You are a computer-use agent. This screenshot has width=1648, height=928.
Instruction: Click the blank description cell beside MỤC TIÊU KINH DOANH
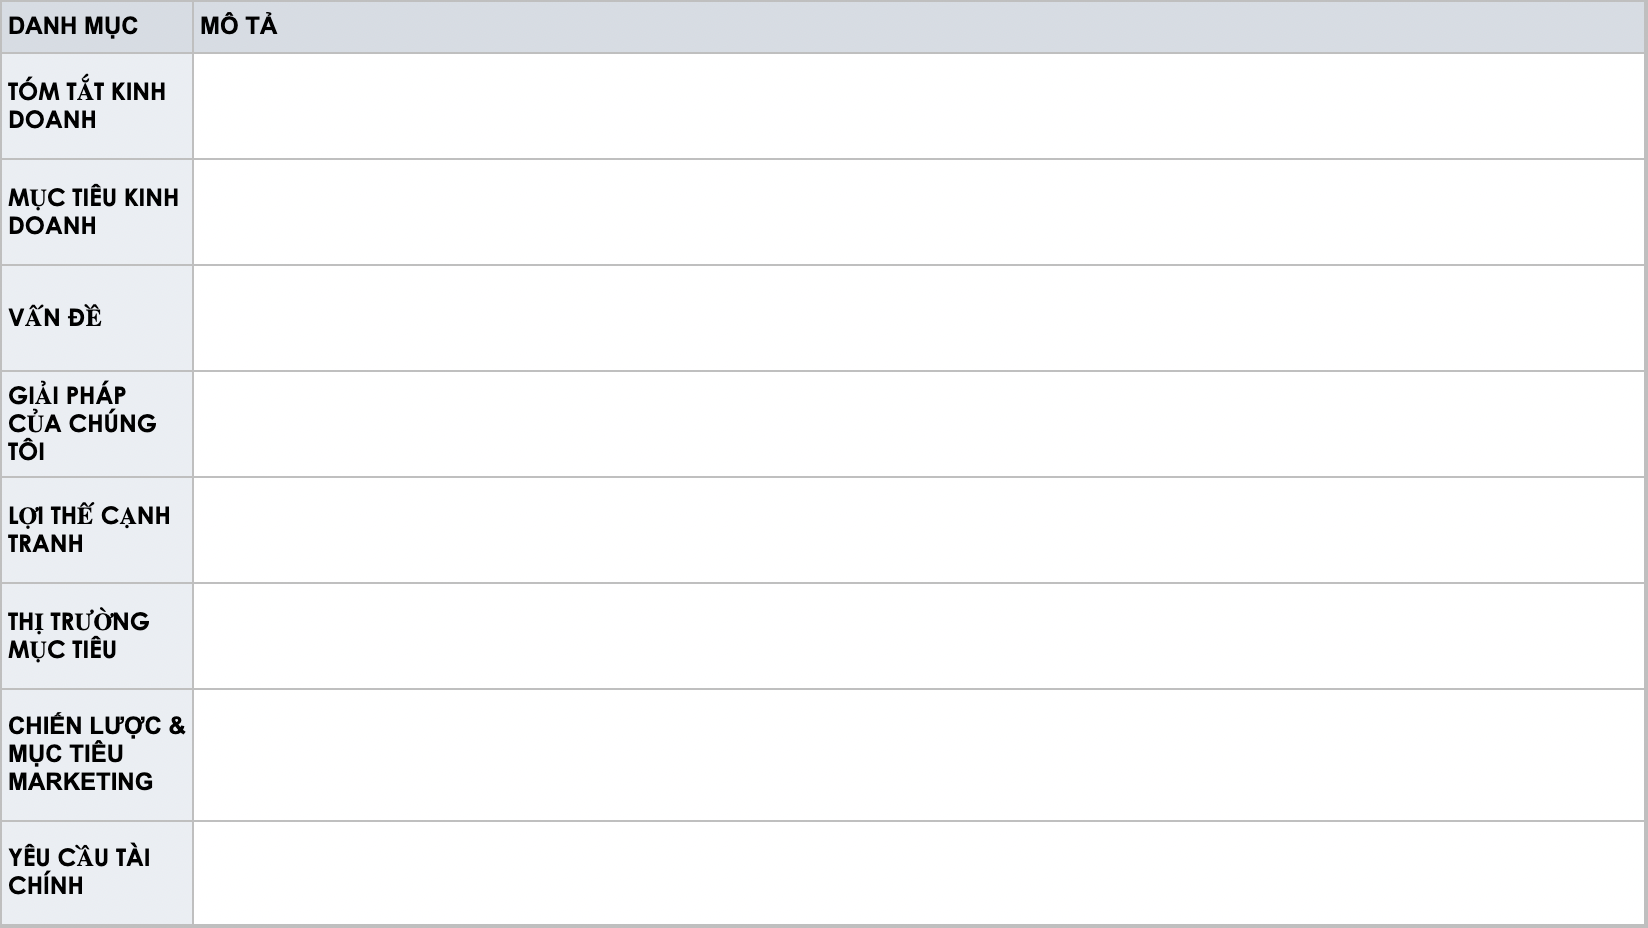pyautogui.click(x=918, y=212)
